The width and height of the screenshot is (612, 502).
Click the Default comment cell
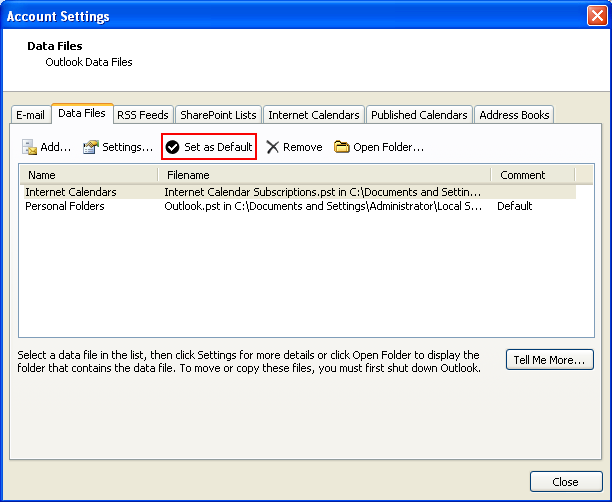[514, 206]
